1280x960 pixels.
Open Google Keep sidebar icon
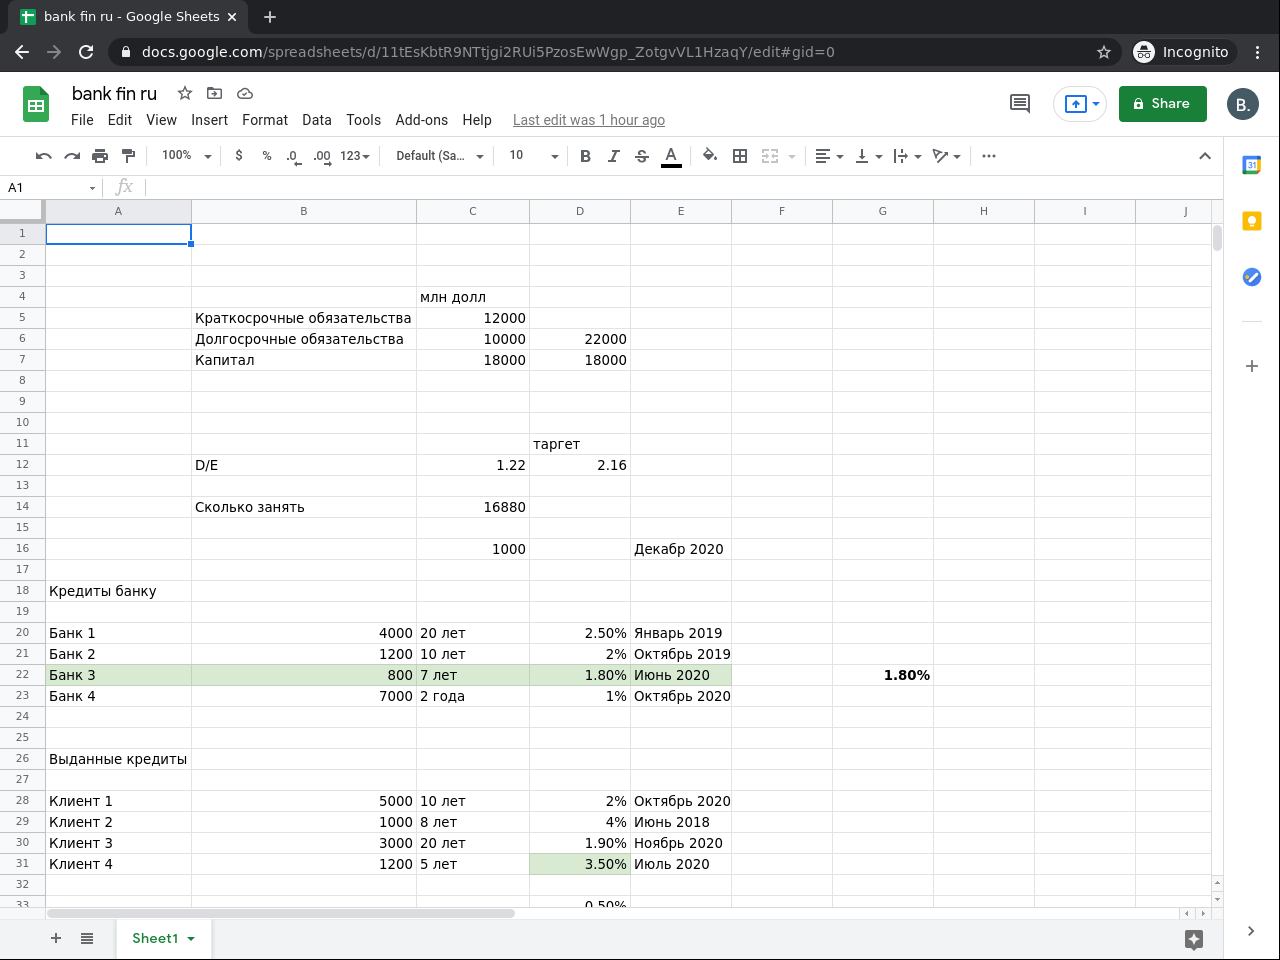[x=1251, y=221]
